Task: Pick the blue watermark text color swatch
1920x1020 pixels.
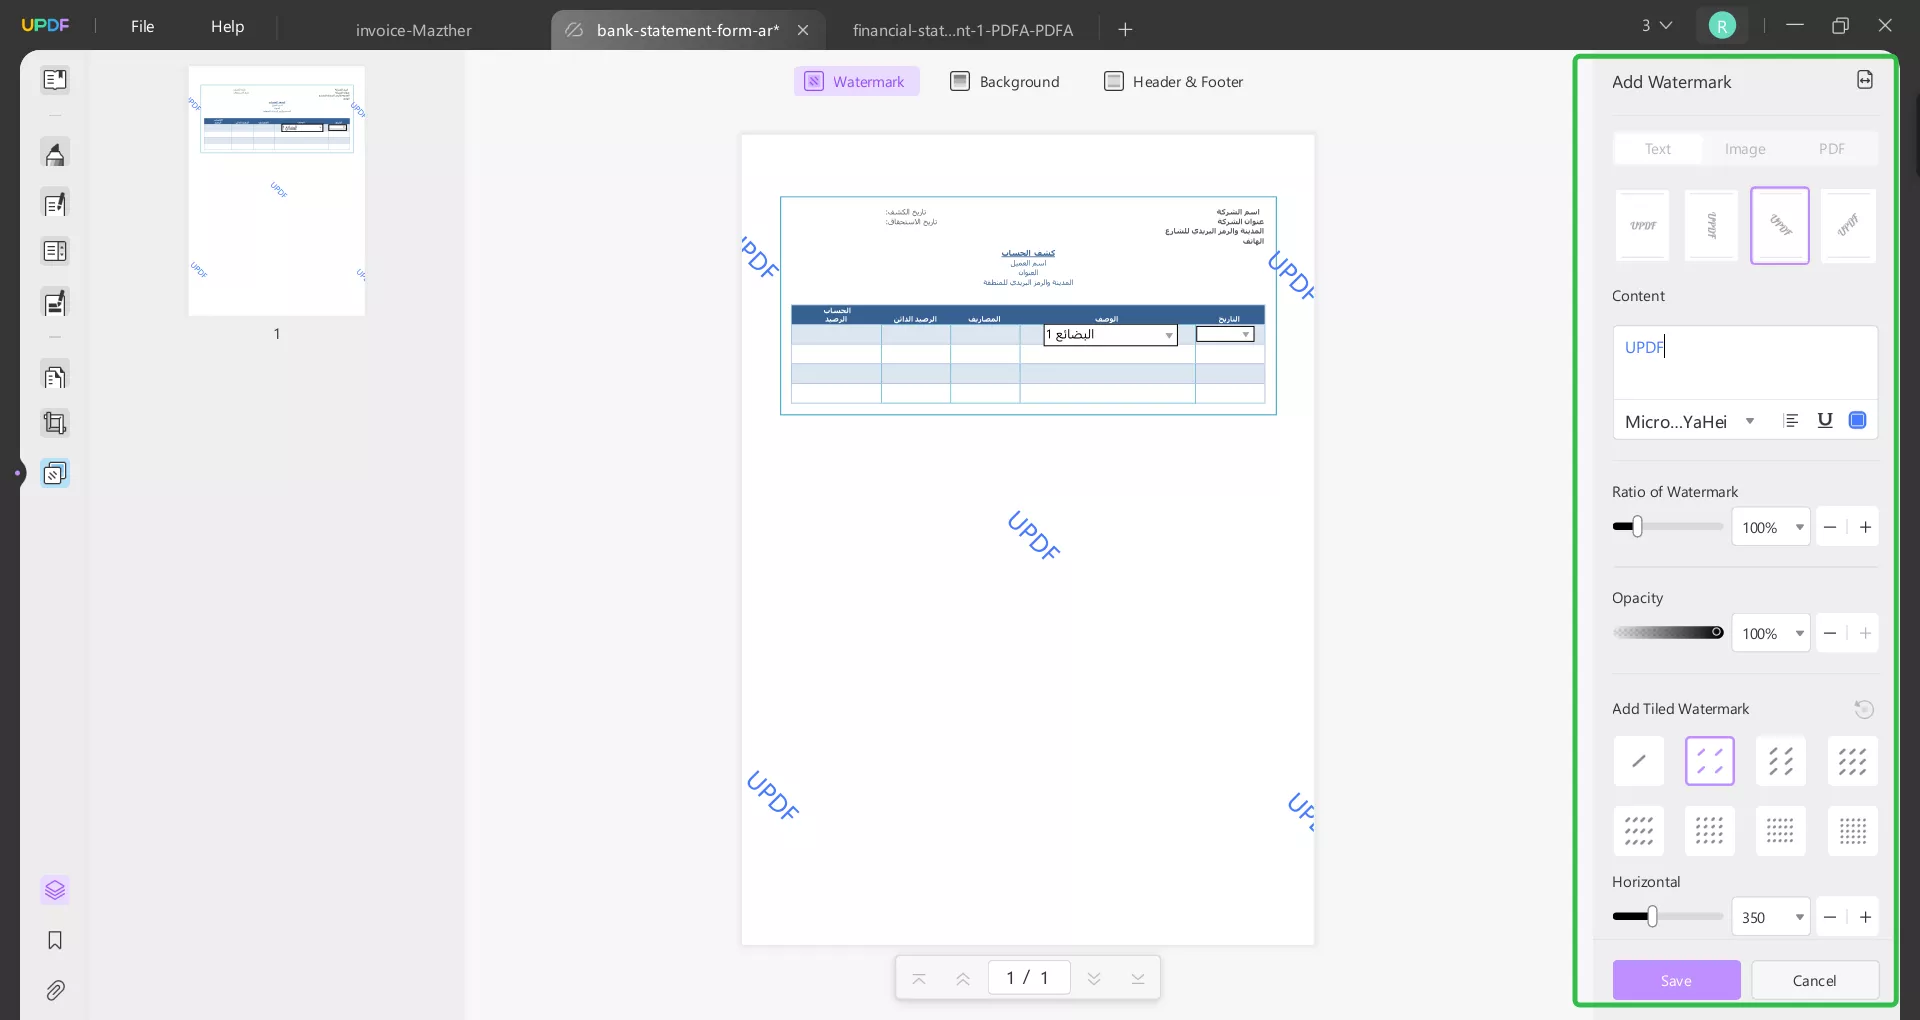Action: tap(1857, 421)
